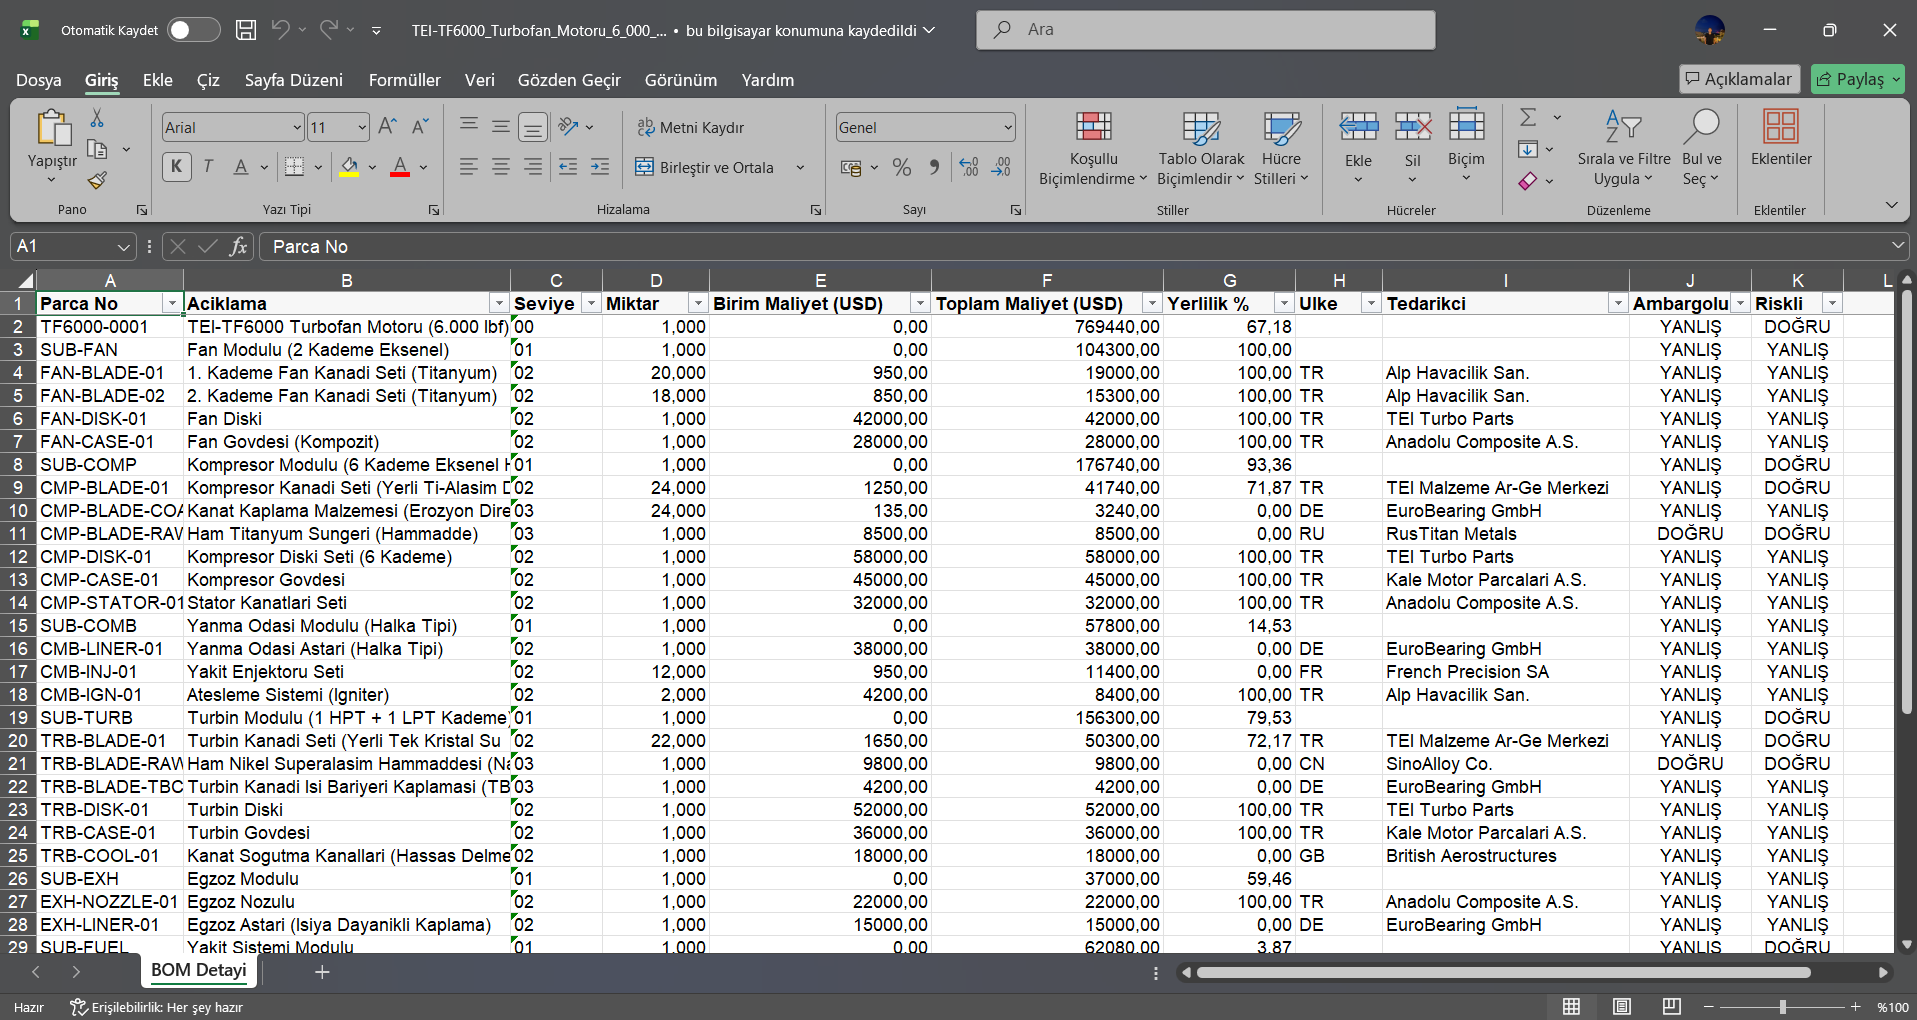Click the center horizontally icon

(x=501, y=167)
